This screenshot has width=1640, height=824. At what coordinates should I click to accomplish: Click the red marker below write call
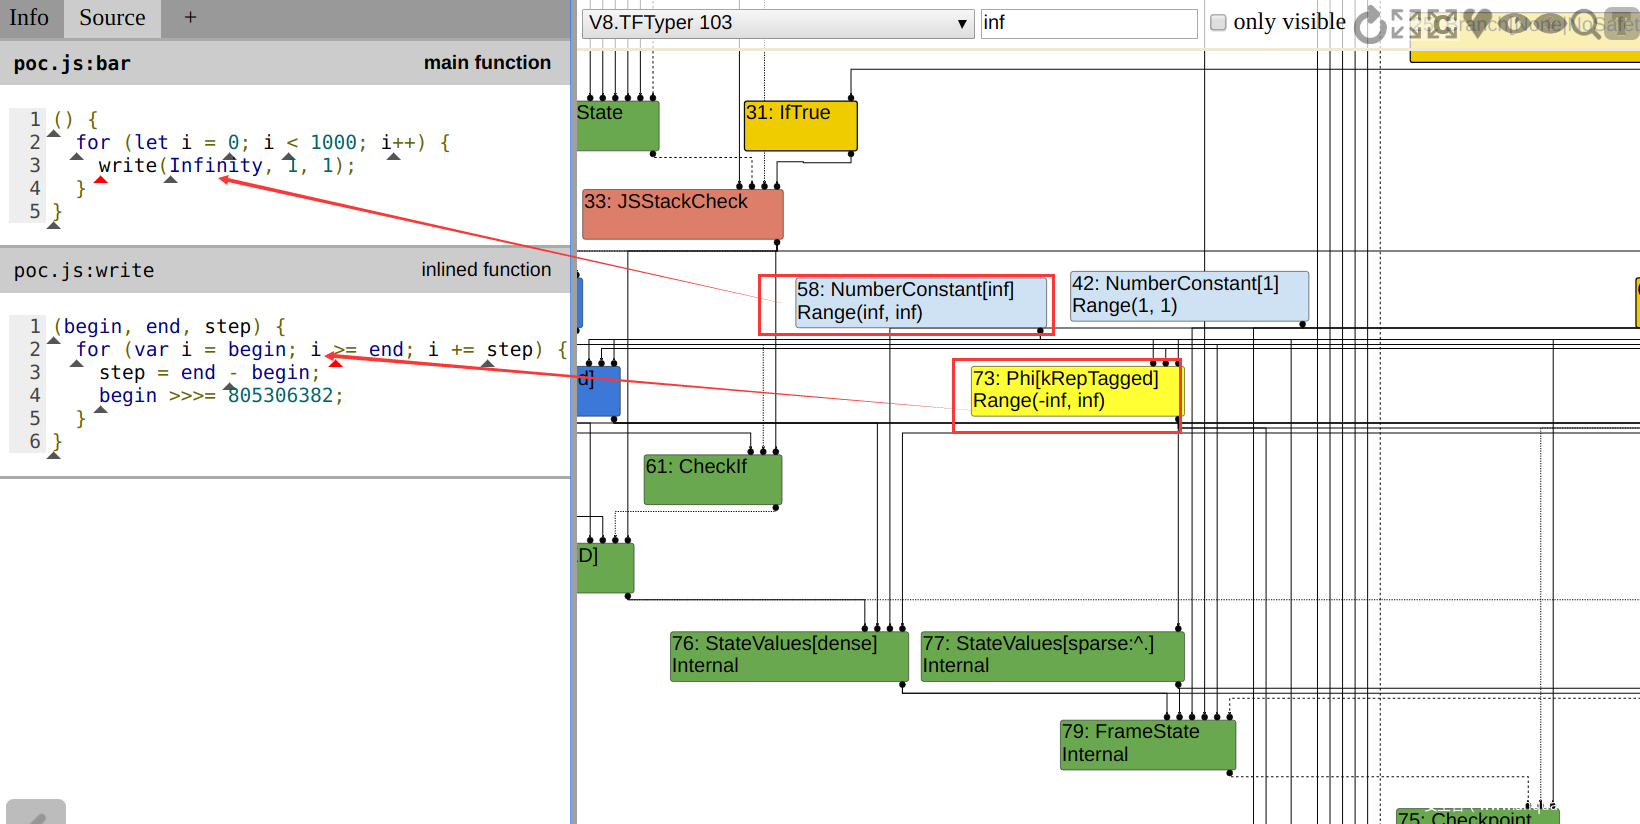coord(101,180)
